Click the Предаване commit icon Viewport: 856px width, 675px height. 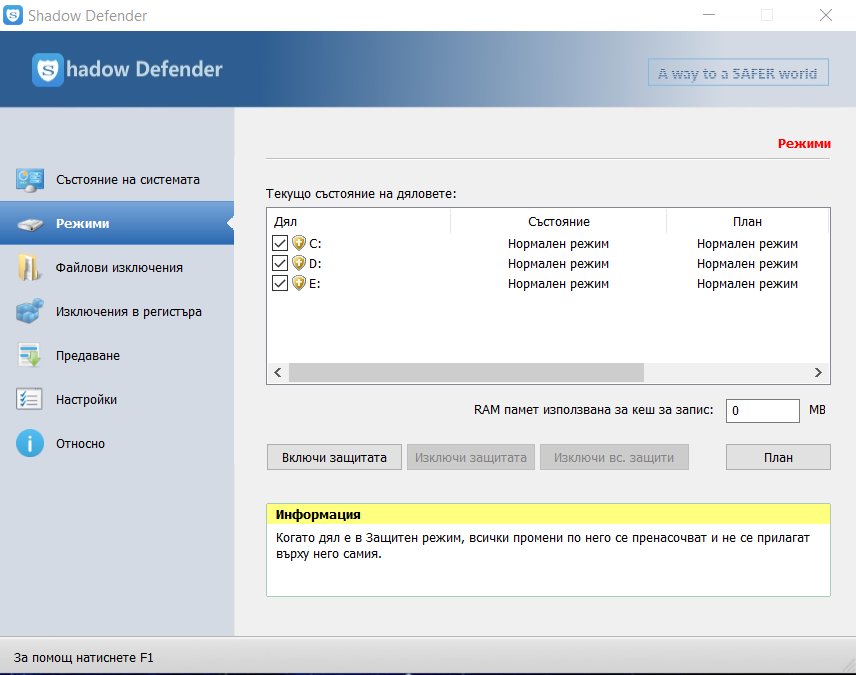(29, 356)
